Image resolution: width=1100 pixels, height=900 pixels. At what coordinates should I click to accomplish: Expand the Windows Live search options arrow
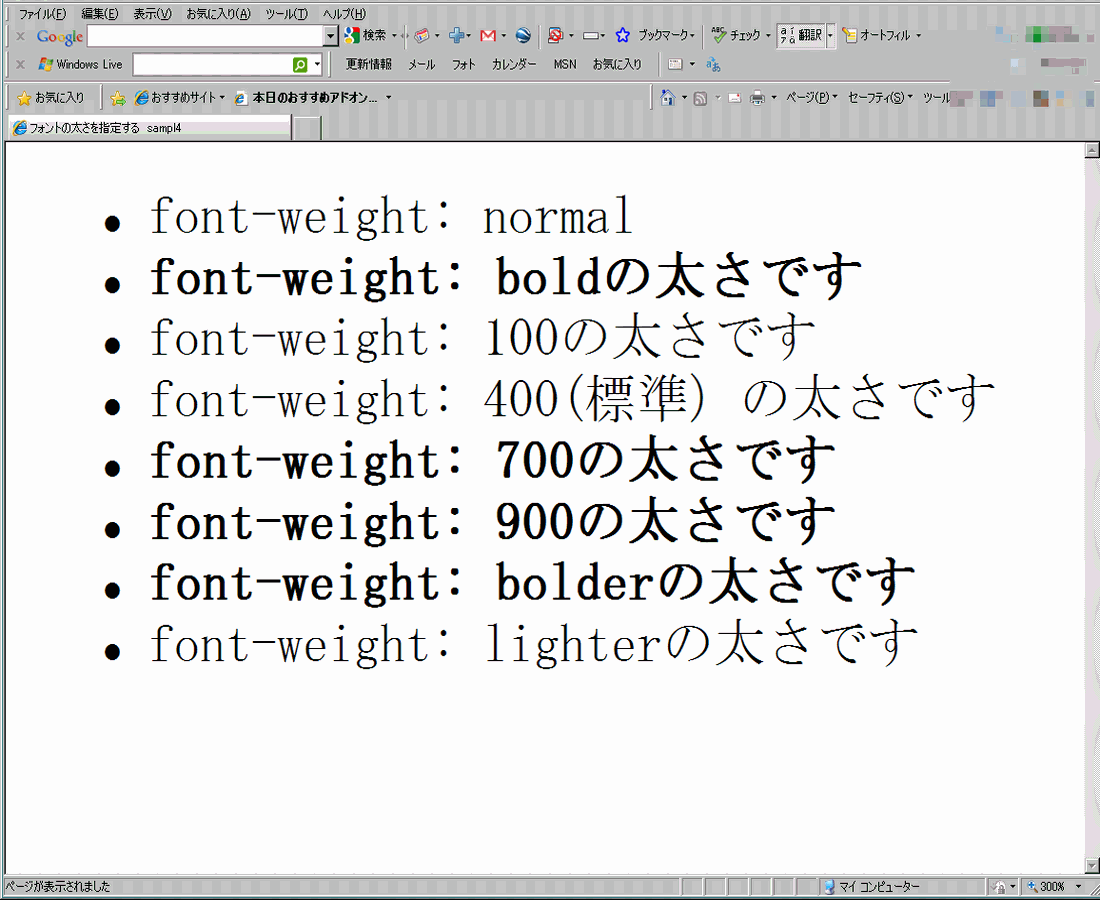(317, 65)
